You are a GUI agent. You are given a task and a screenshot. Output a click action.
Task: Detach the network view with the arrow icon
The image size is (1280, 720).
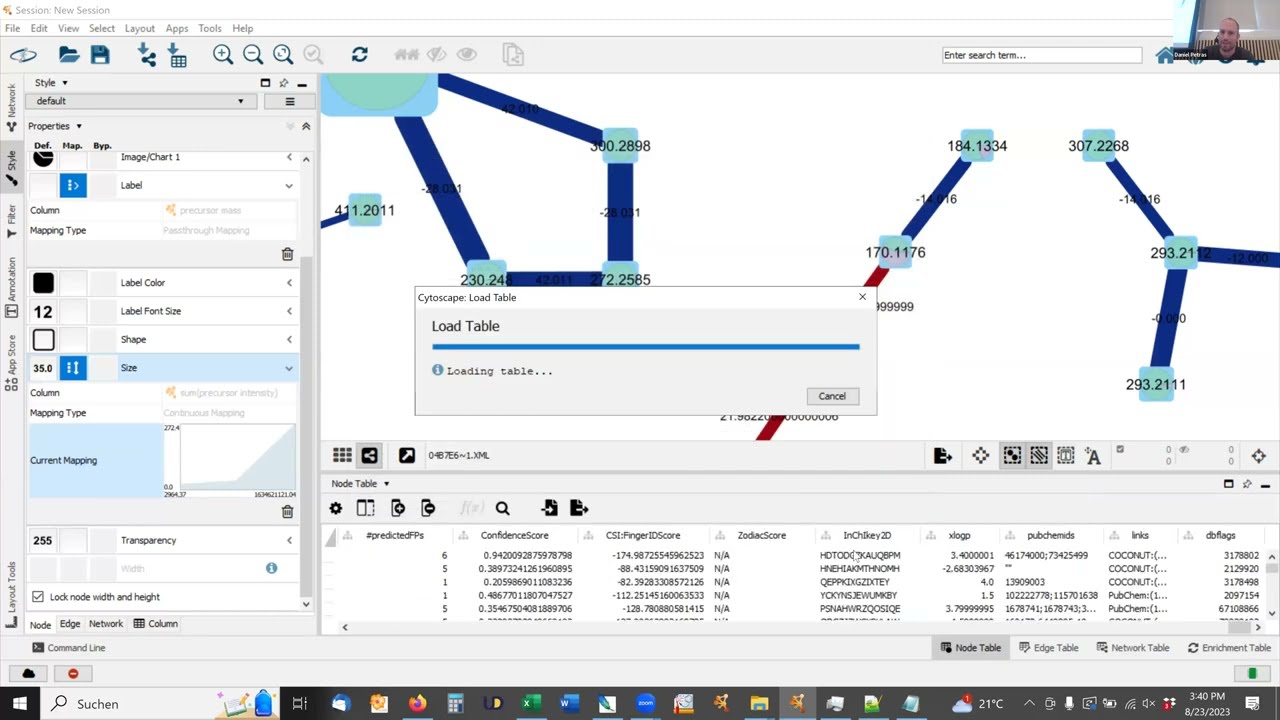(407, 456)
